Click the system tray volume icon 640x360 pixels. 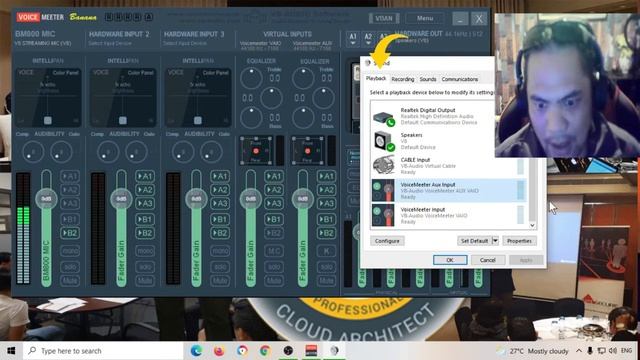point(613,351)
